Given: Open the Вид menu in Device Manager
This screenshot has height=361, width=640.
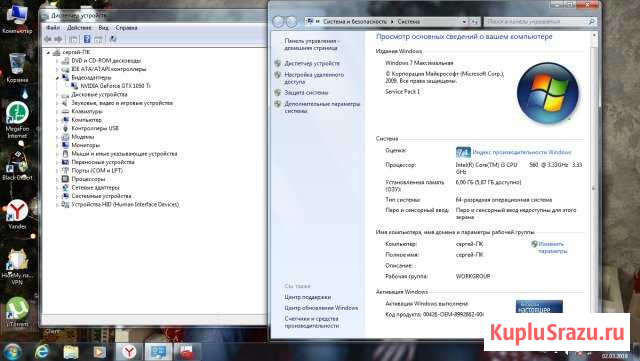Looking at the screenshot, I should [103, 28].
